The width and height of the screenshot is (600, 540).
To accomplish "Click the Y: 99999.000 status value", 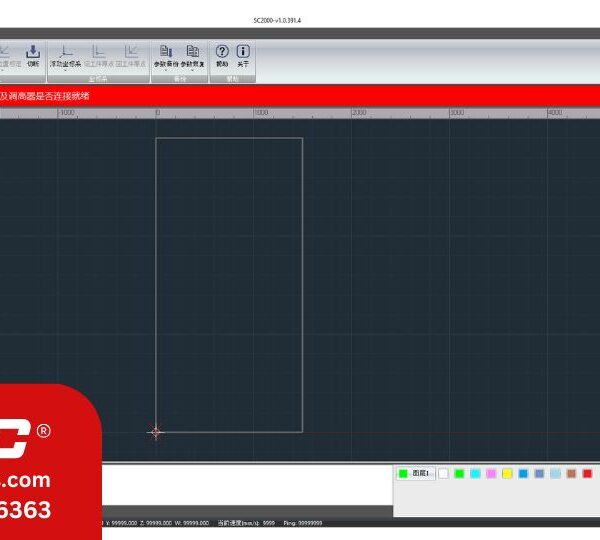I will (x=121, y=523).
